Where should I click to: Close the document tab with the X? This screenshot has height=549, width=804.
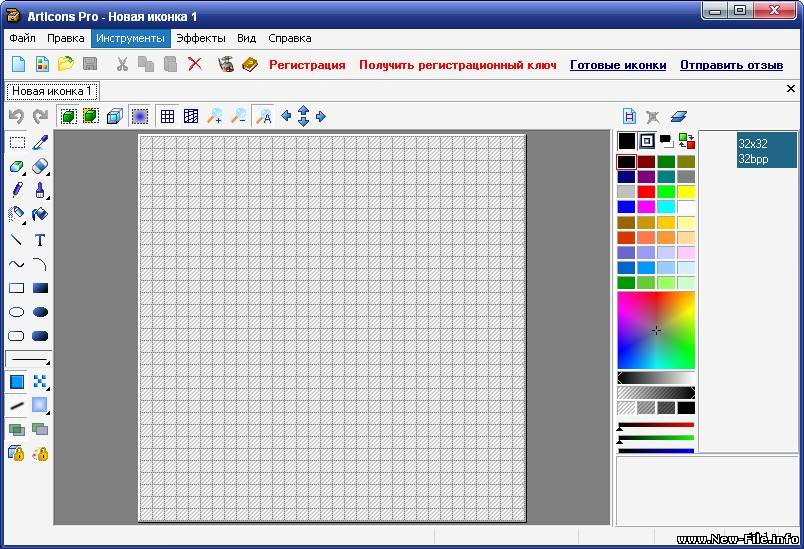[791, 89]
